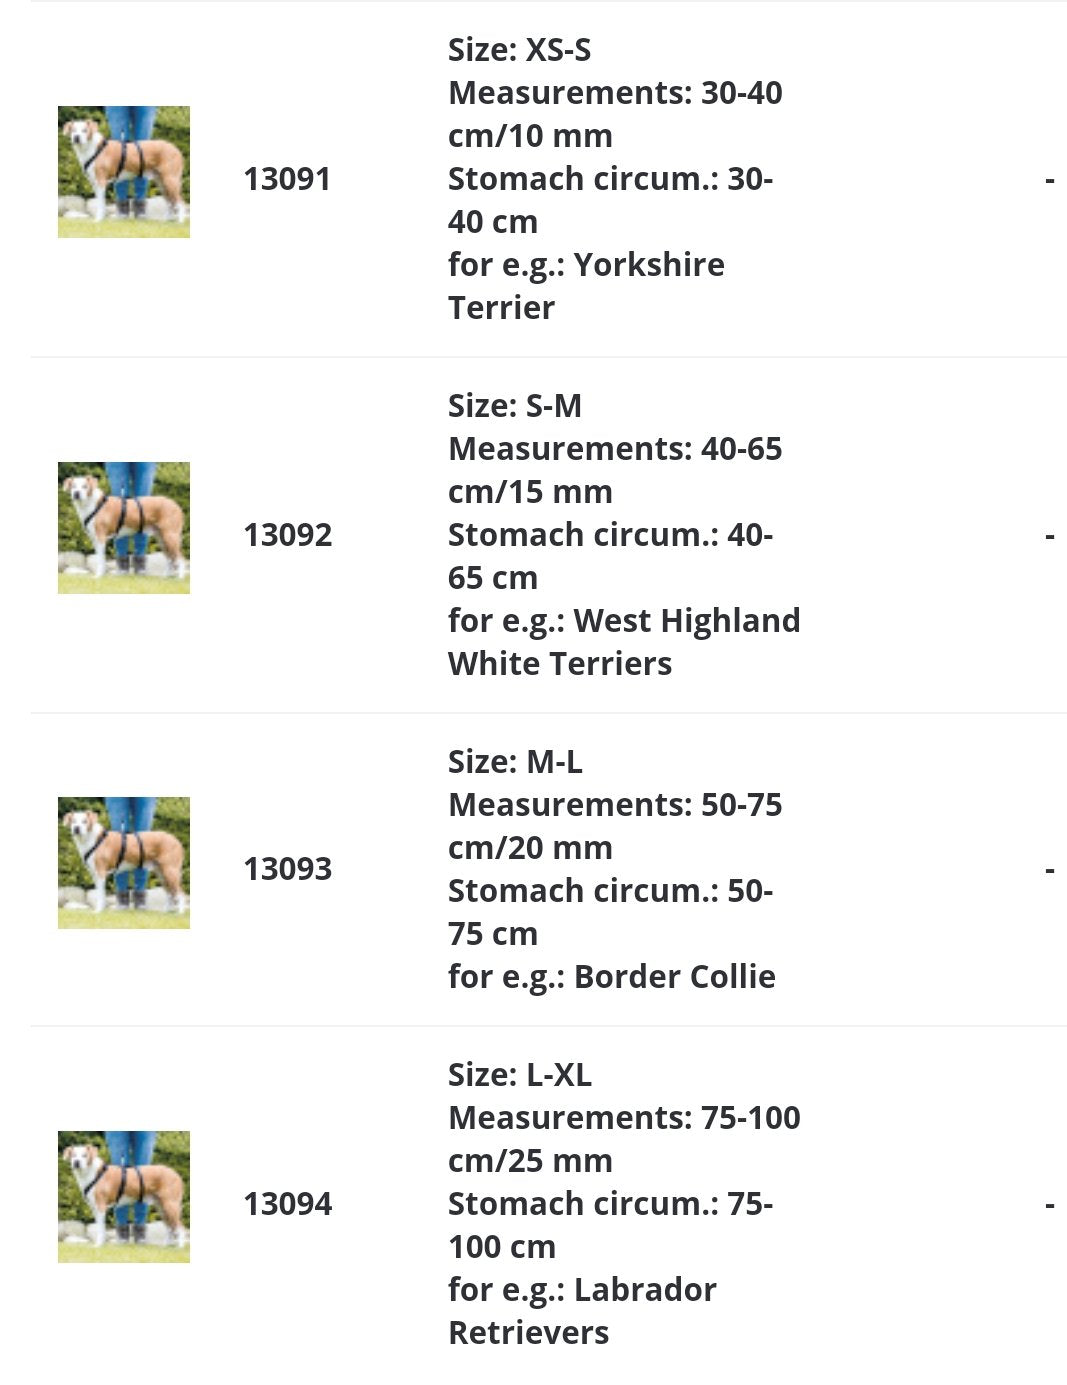Image resolution: width=1067 pixels, height=1385 pixels.
Task: Click the dash in the XS-S row
Action: click(1049, 181)
